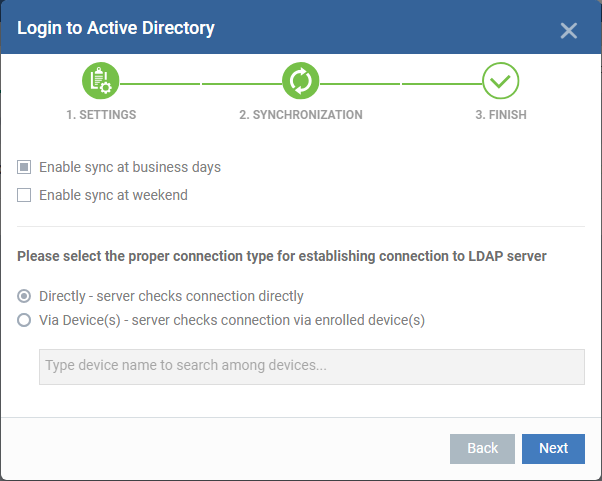Click the 'Enable sync at business days' label
Image resolution: width=602 pixels, height=481 pixels.
point(130,167)
